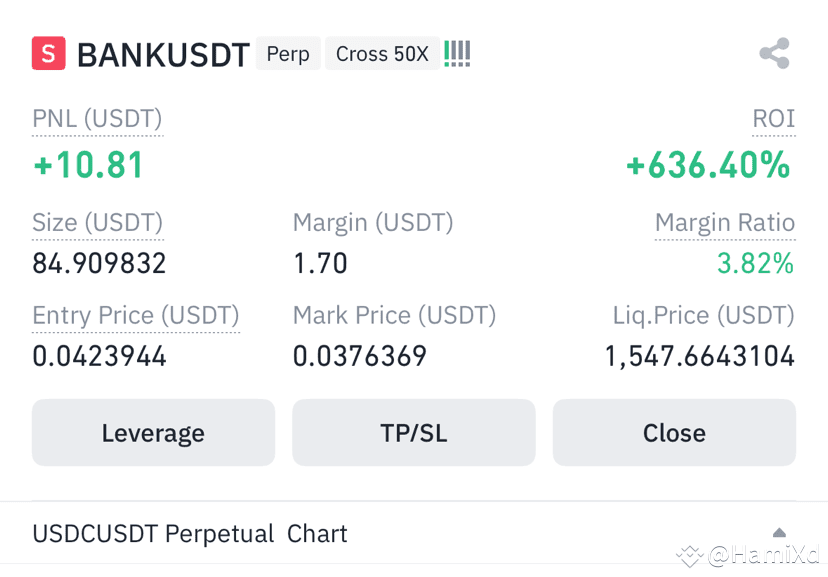The width and height of the screenshot is (828, 577).
Task: Select the Cross 50X margin tag
Action: 382,53
